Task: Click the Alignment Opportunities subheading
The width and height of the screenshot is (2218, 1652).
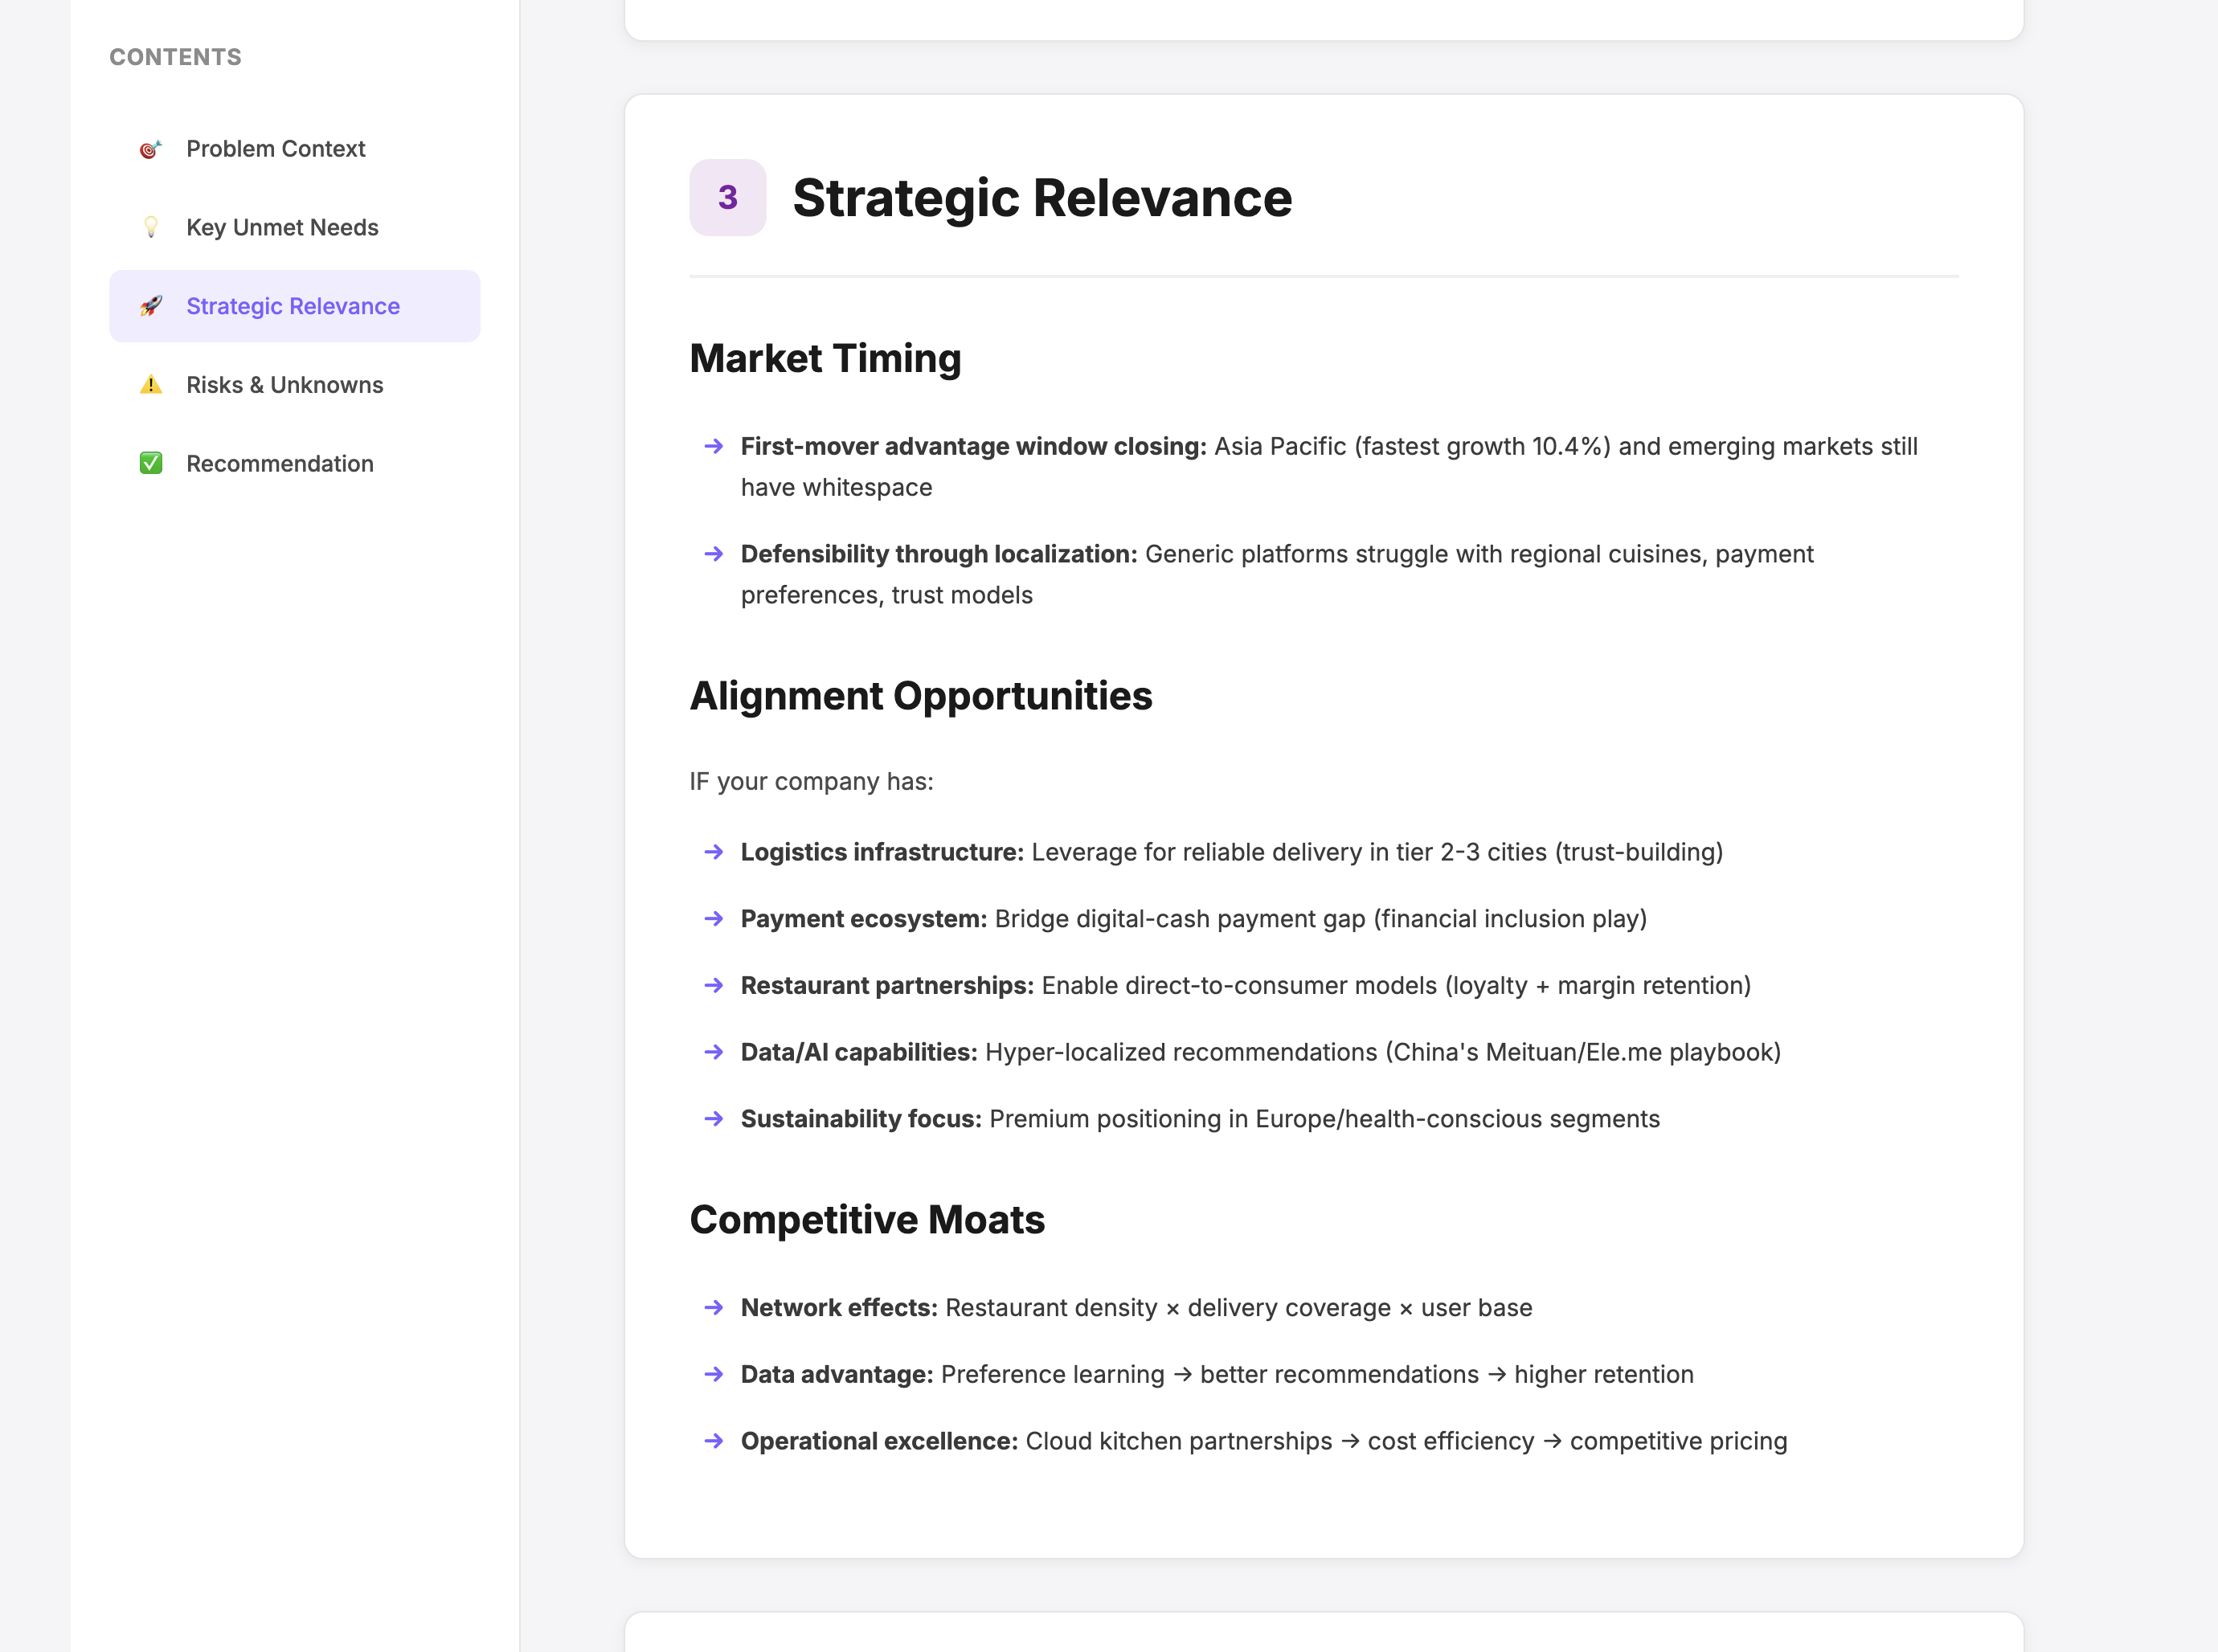Action: point(920,696)
